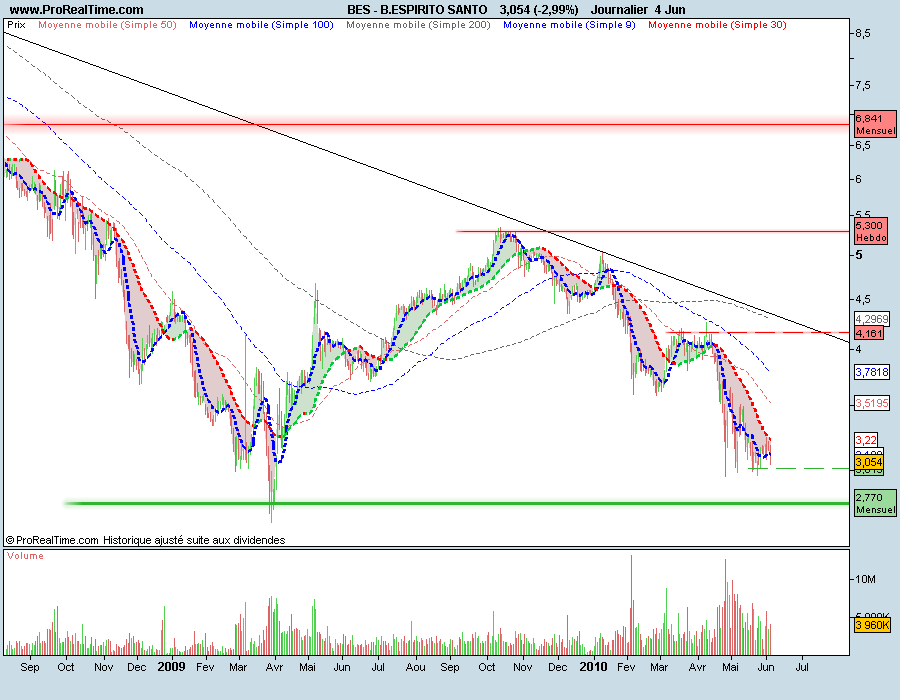Click the 4,161 red price label
The width and height of the screenshot is (900, 700).
point(869,333)
